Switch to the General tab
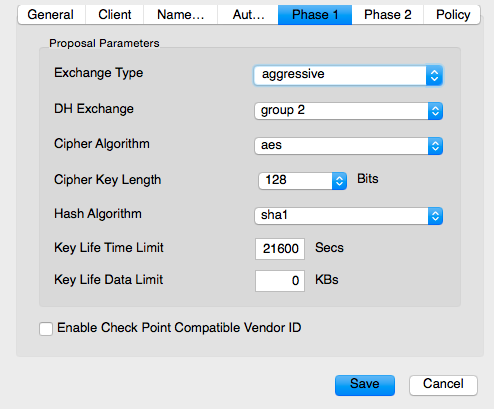The width and height of the screenshot is (494, 409). coord(51,15)
